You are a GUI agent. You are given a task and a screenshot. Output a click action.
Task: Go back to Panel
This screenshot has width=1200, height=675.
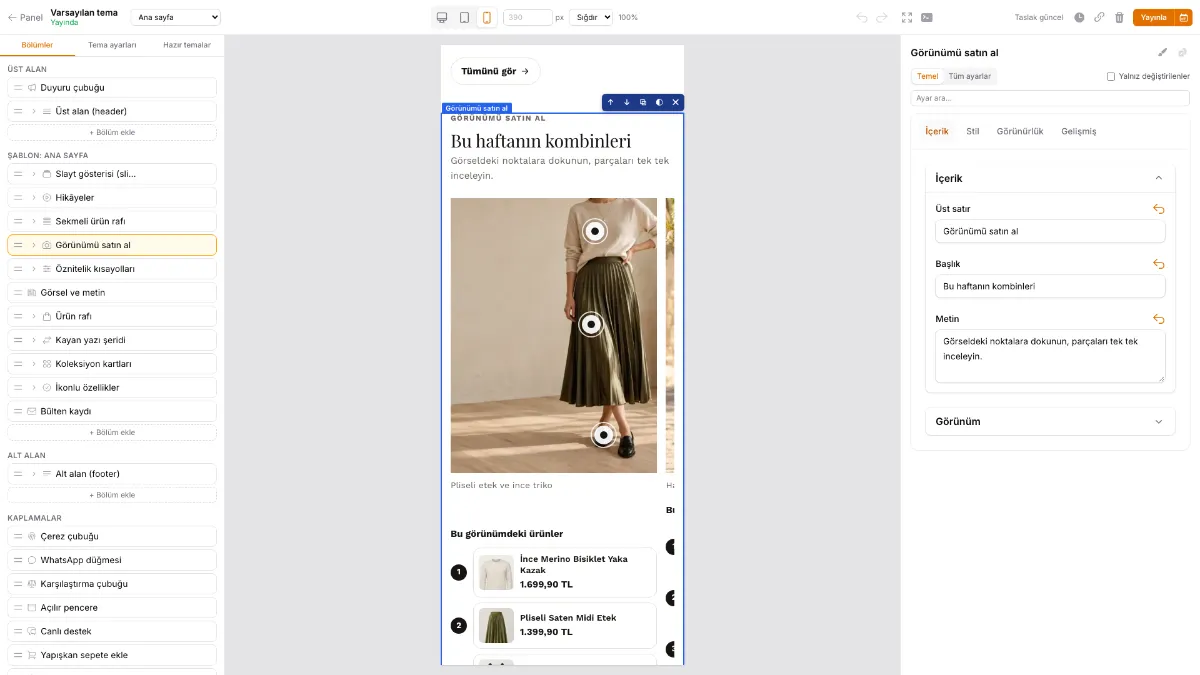(x=25, y=17)
